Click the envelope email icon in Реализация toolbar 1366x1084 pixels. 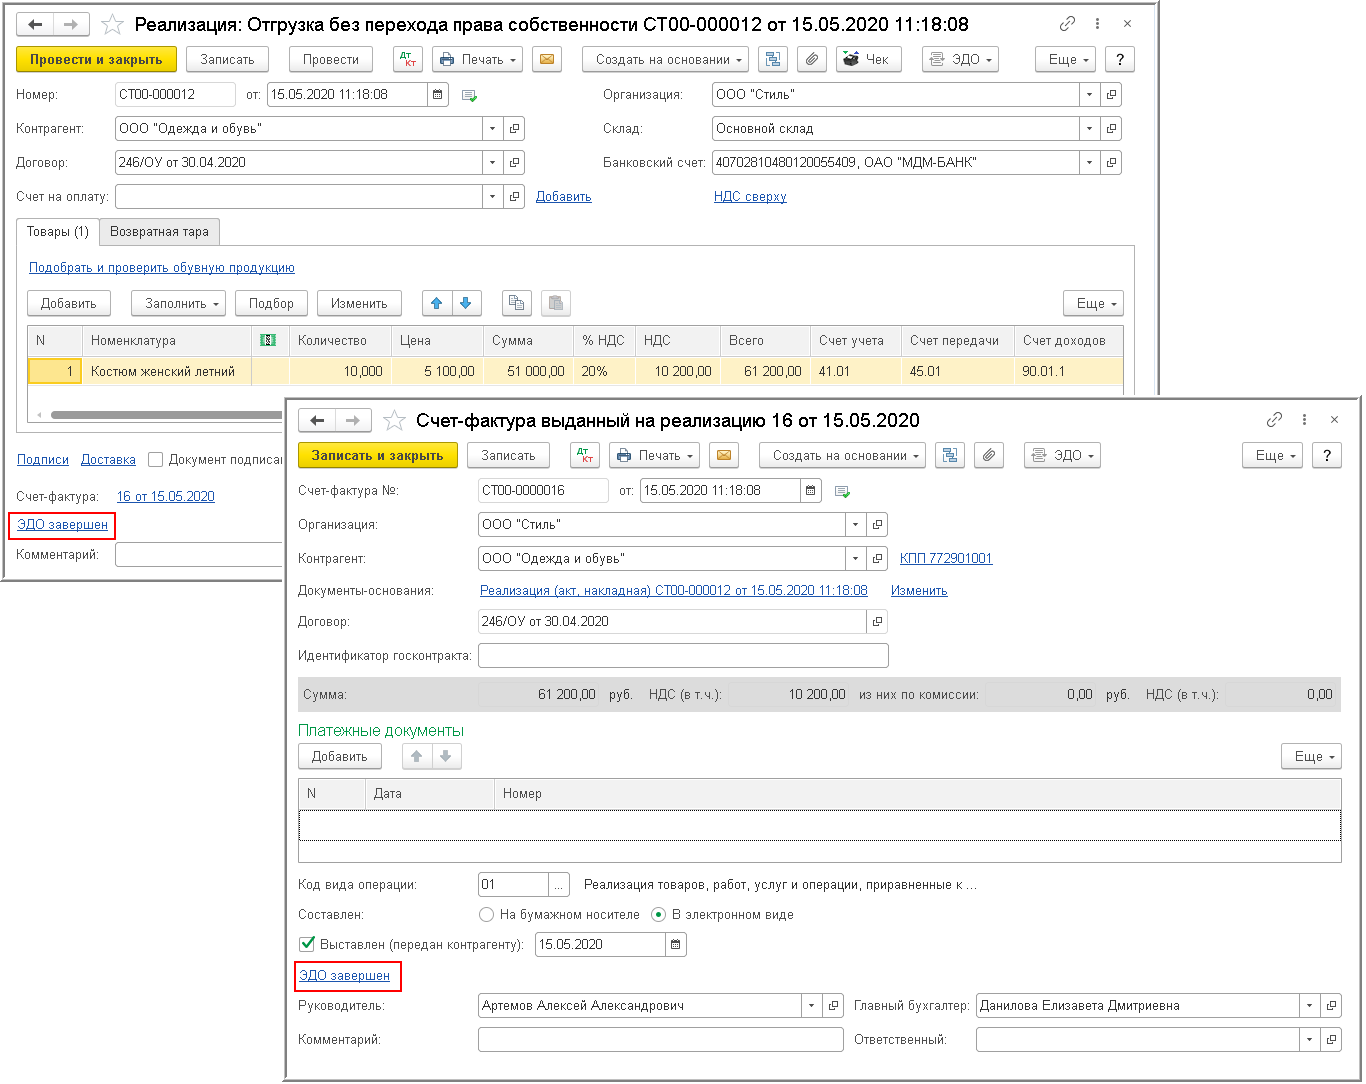547,60
